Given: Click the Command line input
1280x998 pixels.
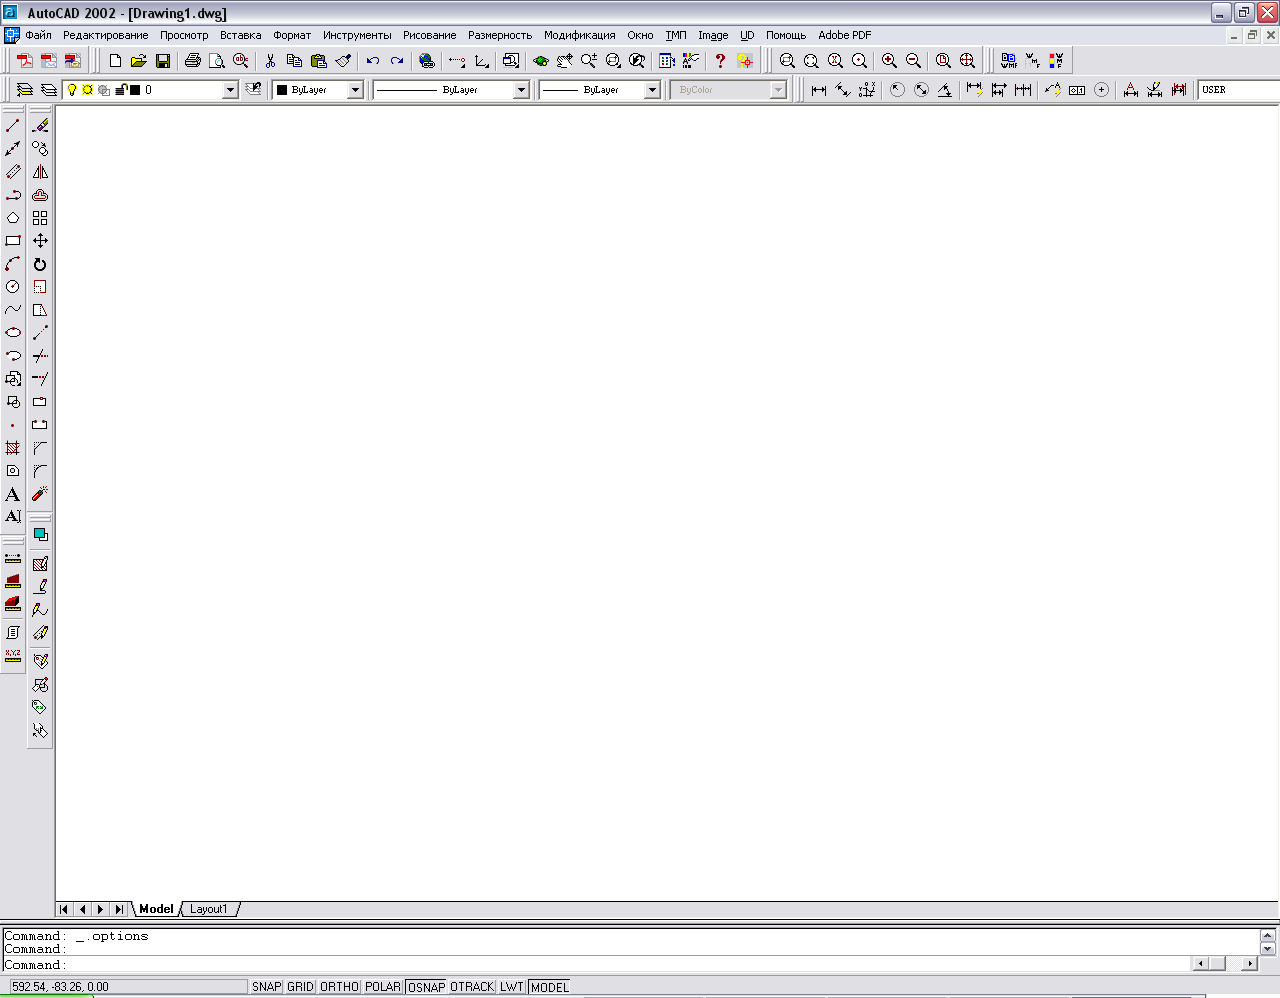Looking at the screenshot, I should tap(597, 965).
